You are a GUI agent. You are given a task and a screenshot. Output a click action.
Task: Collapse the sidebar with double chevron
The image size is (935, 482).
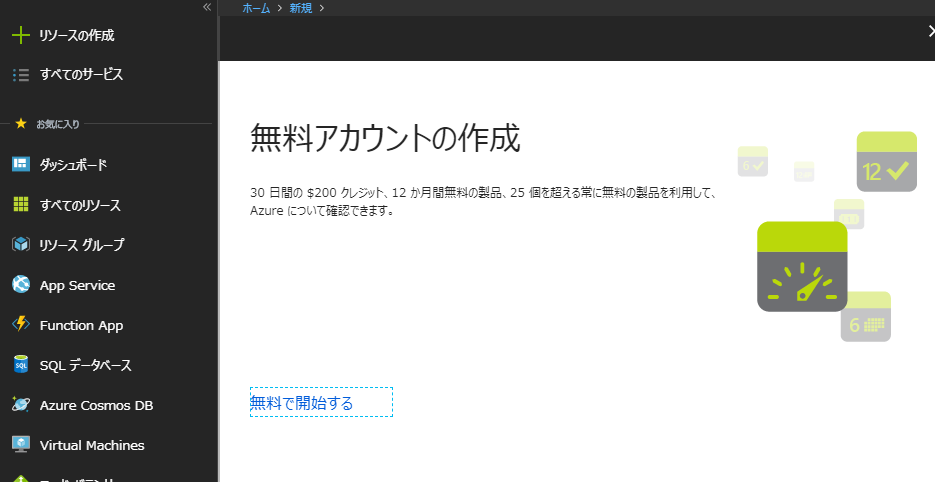[207, 7]
